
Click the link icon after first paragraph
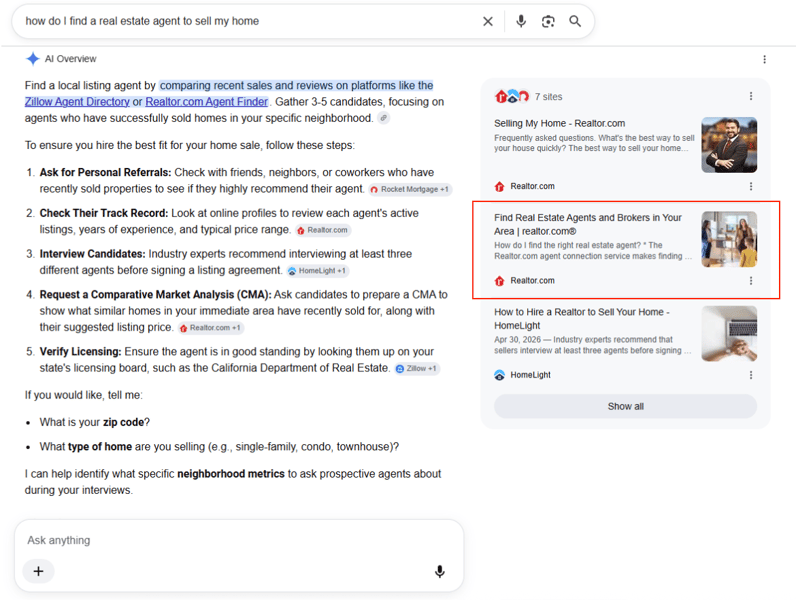pyautogui.click(x=384, y=118)
